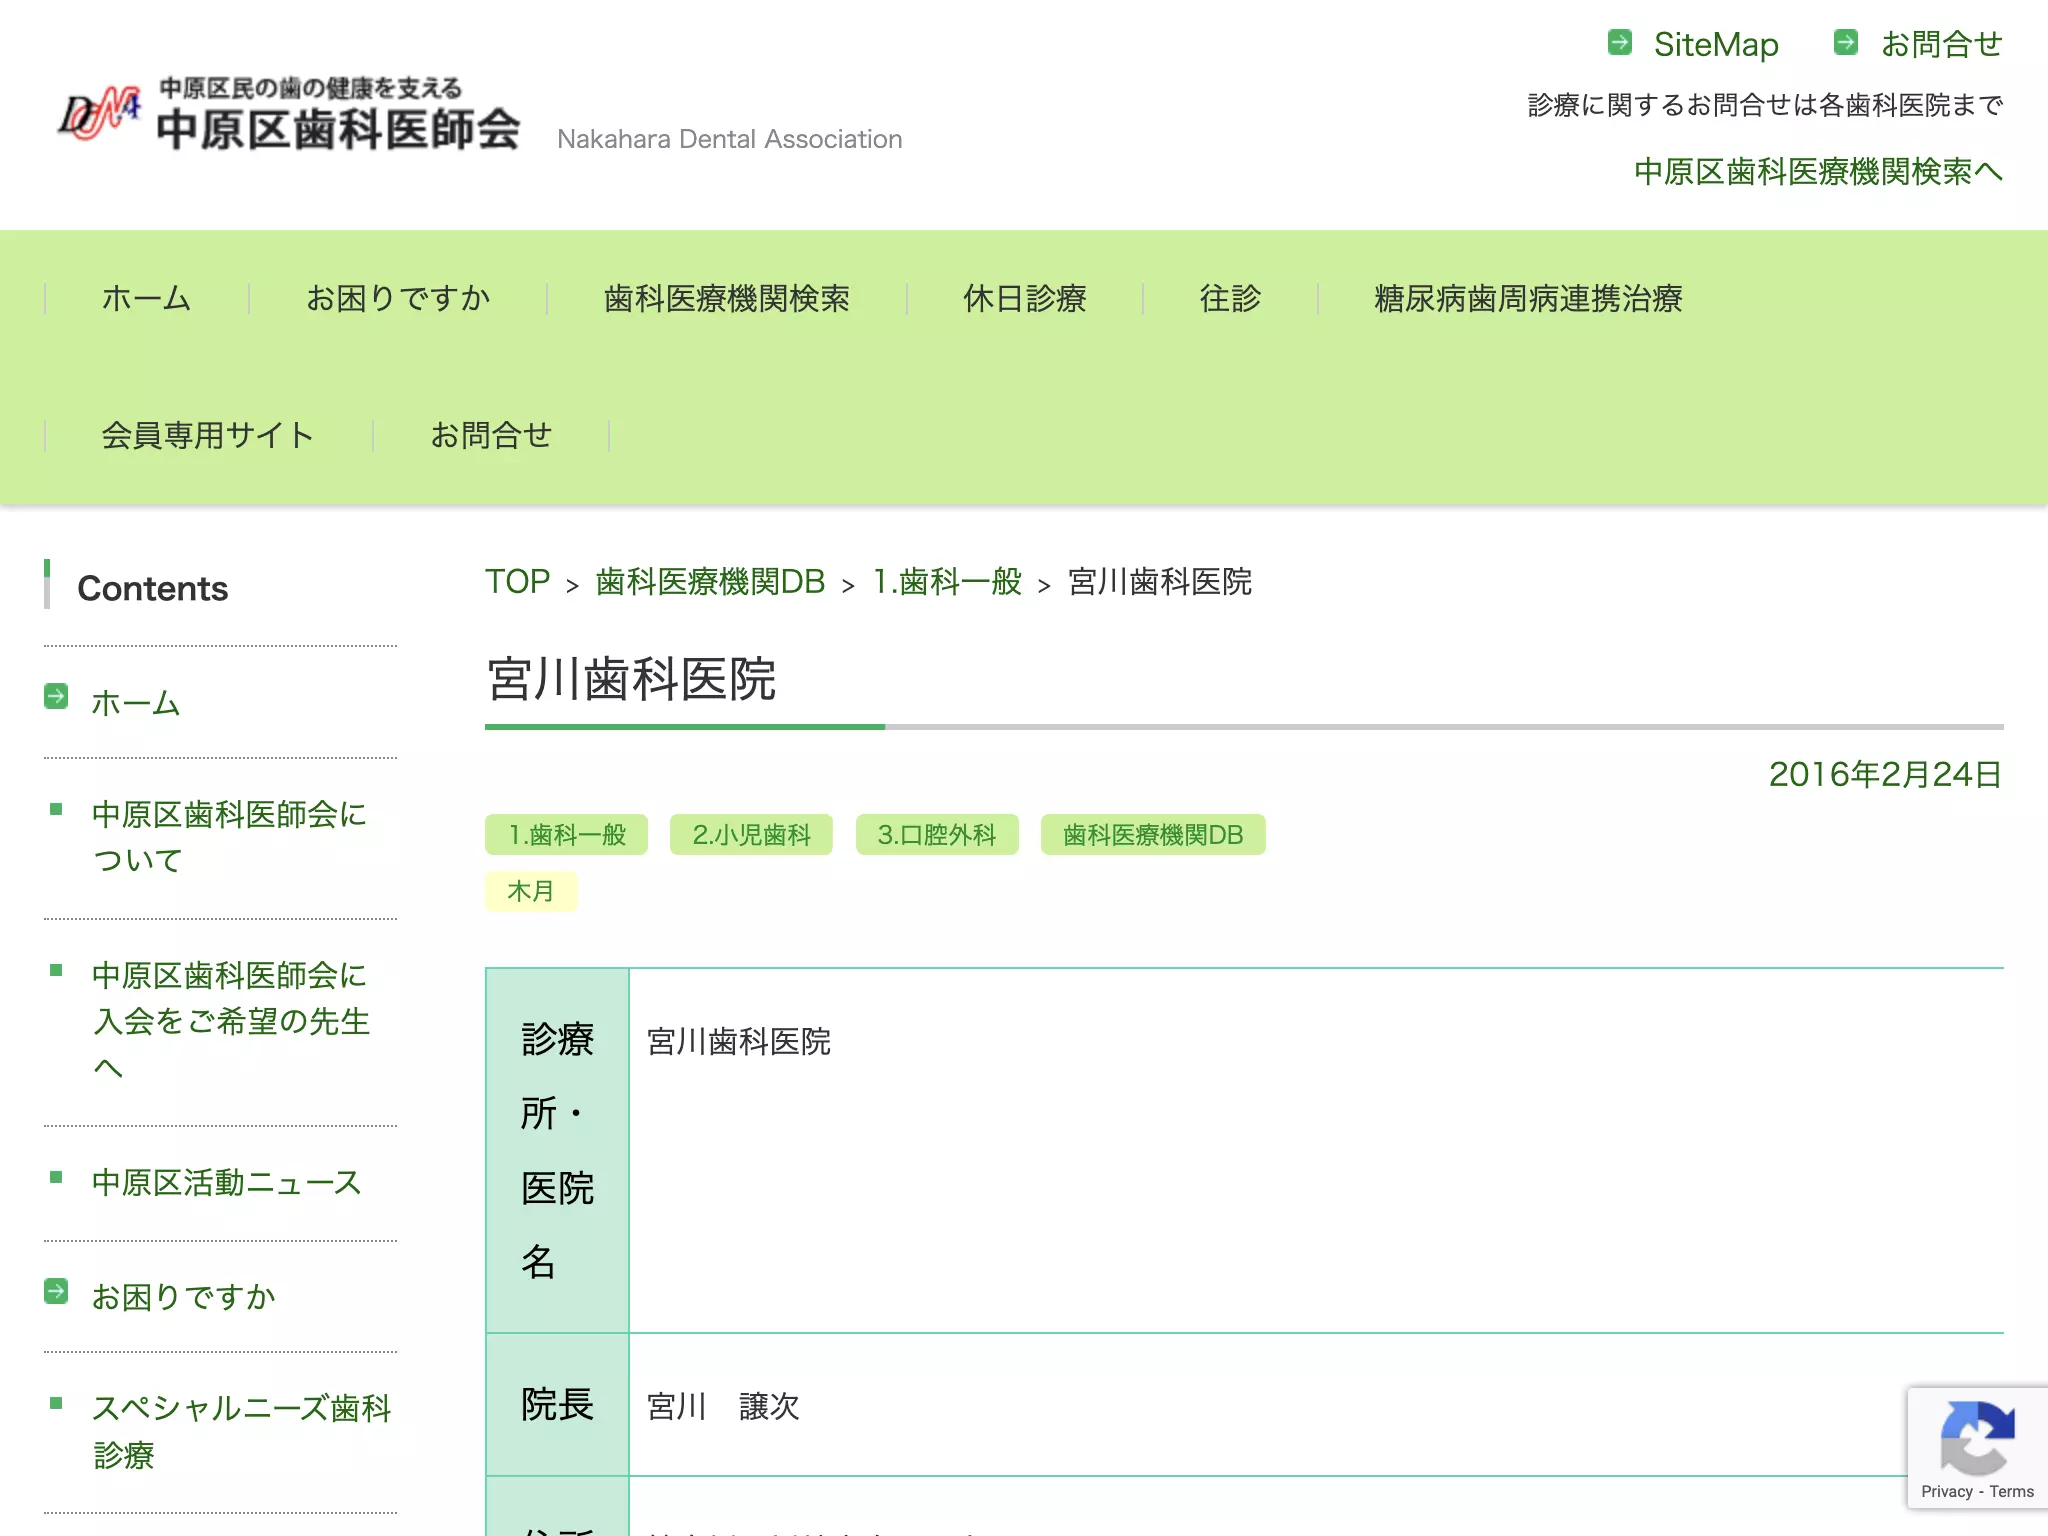Viewport: 2048px width, 1536px height.
Task: Click the 院長 table header cell
Action: [x=557, y=1404]
